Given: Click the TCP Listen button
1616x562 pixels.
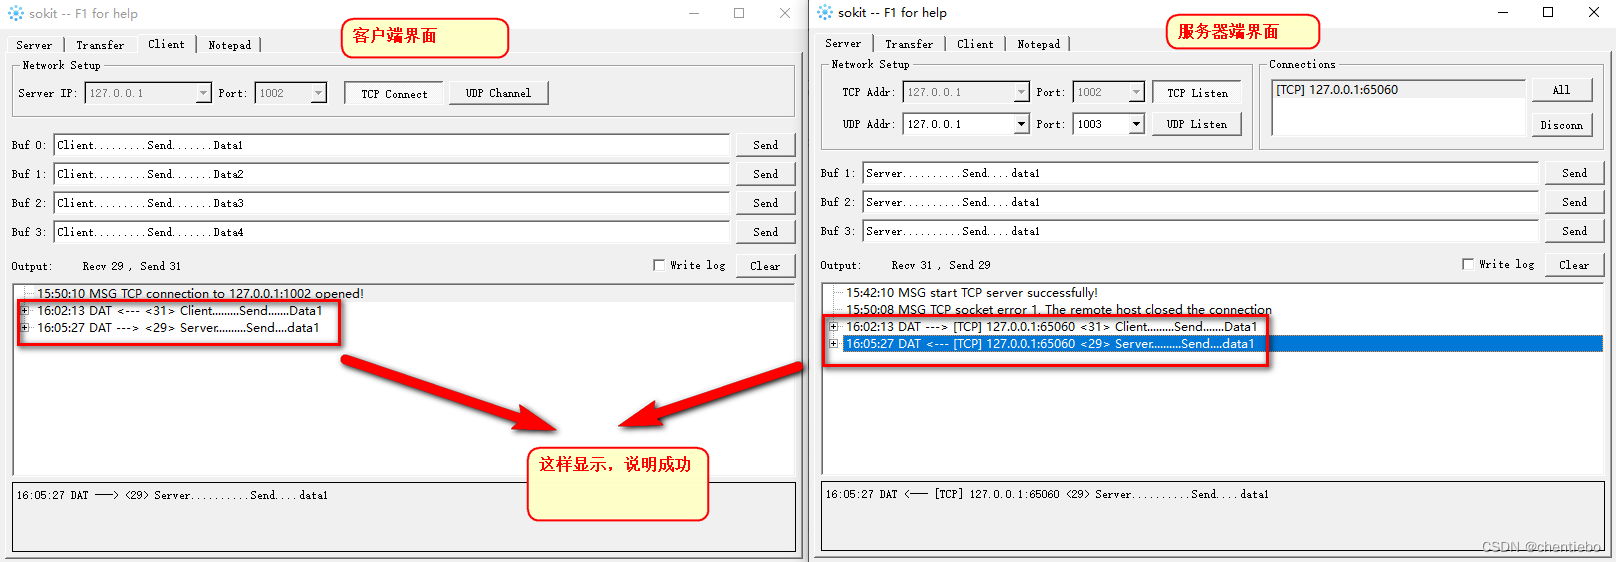Looking at the screenshot, I should point(1197,93).
